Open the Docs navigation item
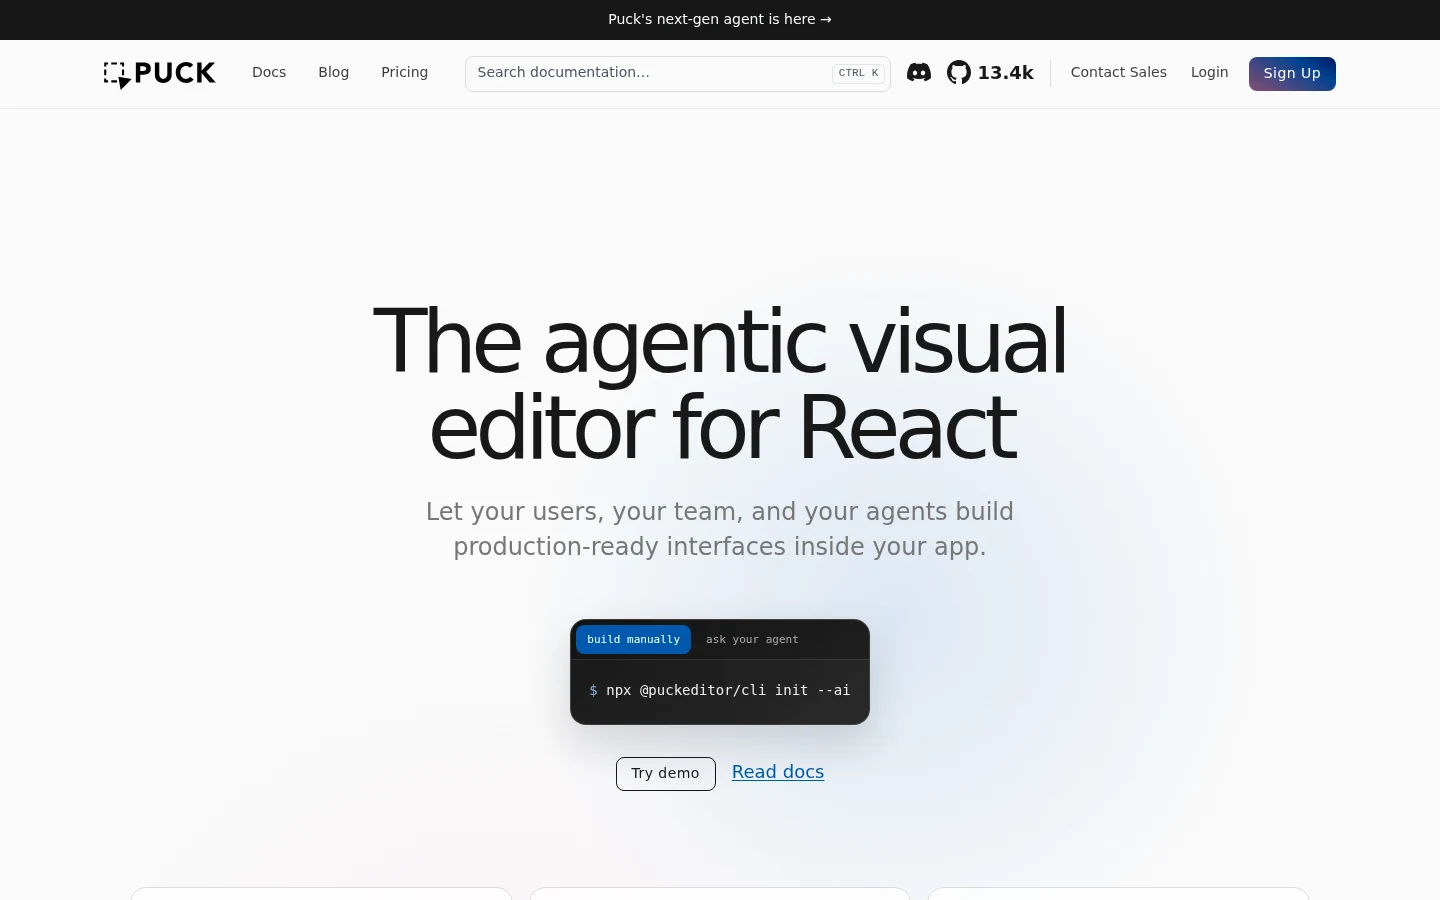Image resolution: width=1440 pixels, height=900 pixels. (x=269, y=72)
